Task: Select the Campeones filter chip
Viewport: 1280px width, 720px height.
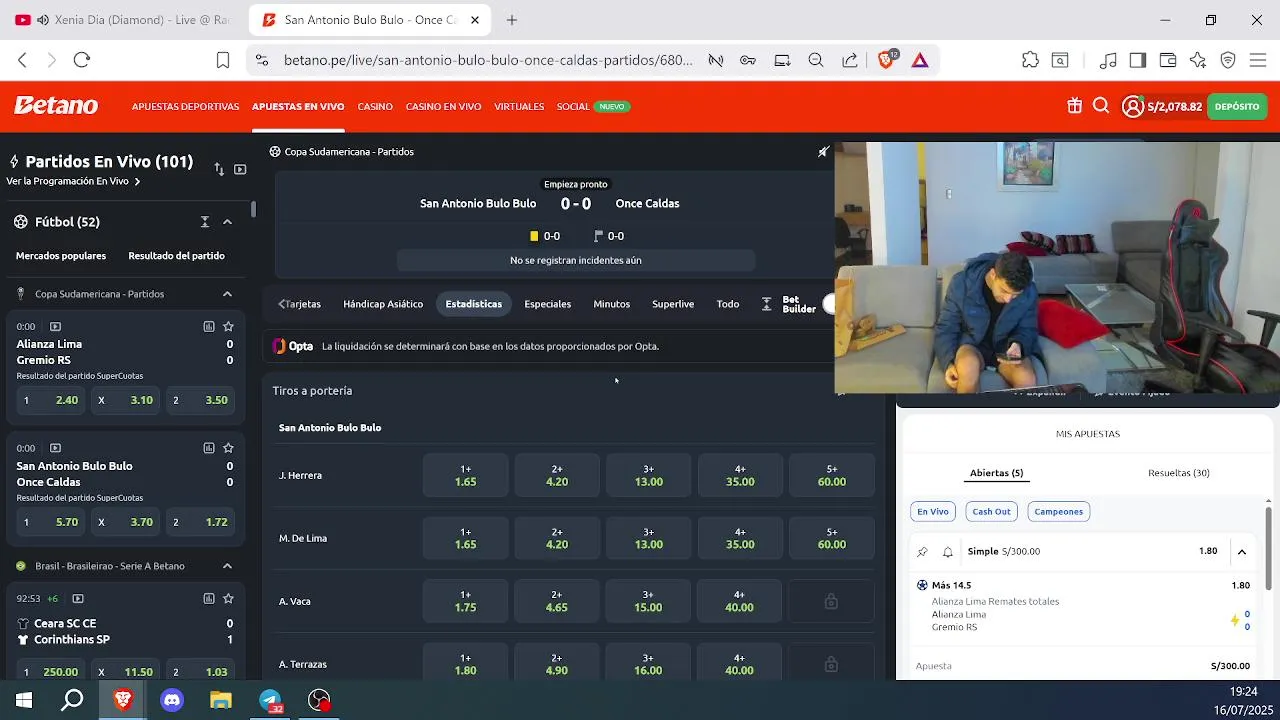Action: [1058, 511]
